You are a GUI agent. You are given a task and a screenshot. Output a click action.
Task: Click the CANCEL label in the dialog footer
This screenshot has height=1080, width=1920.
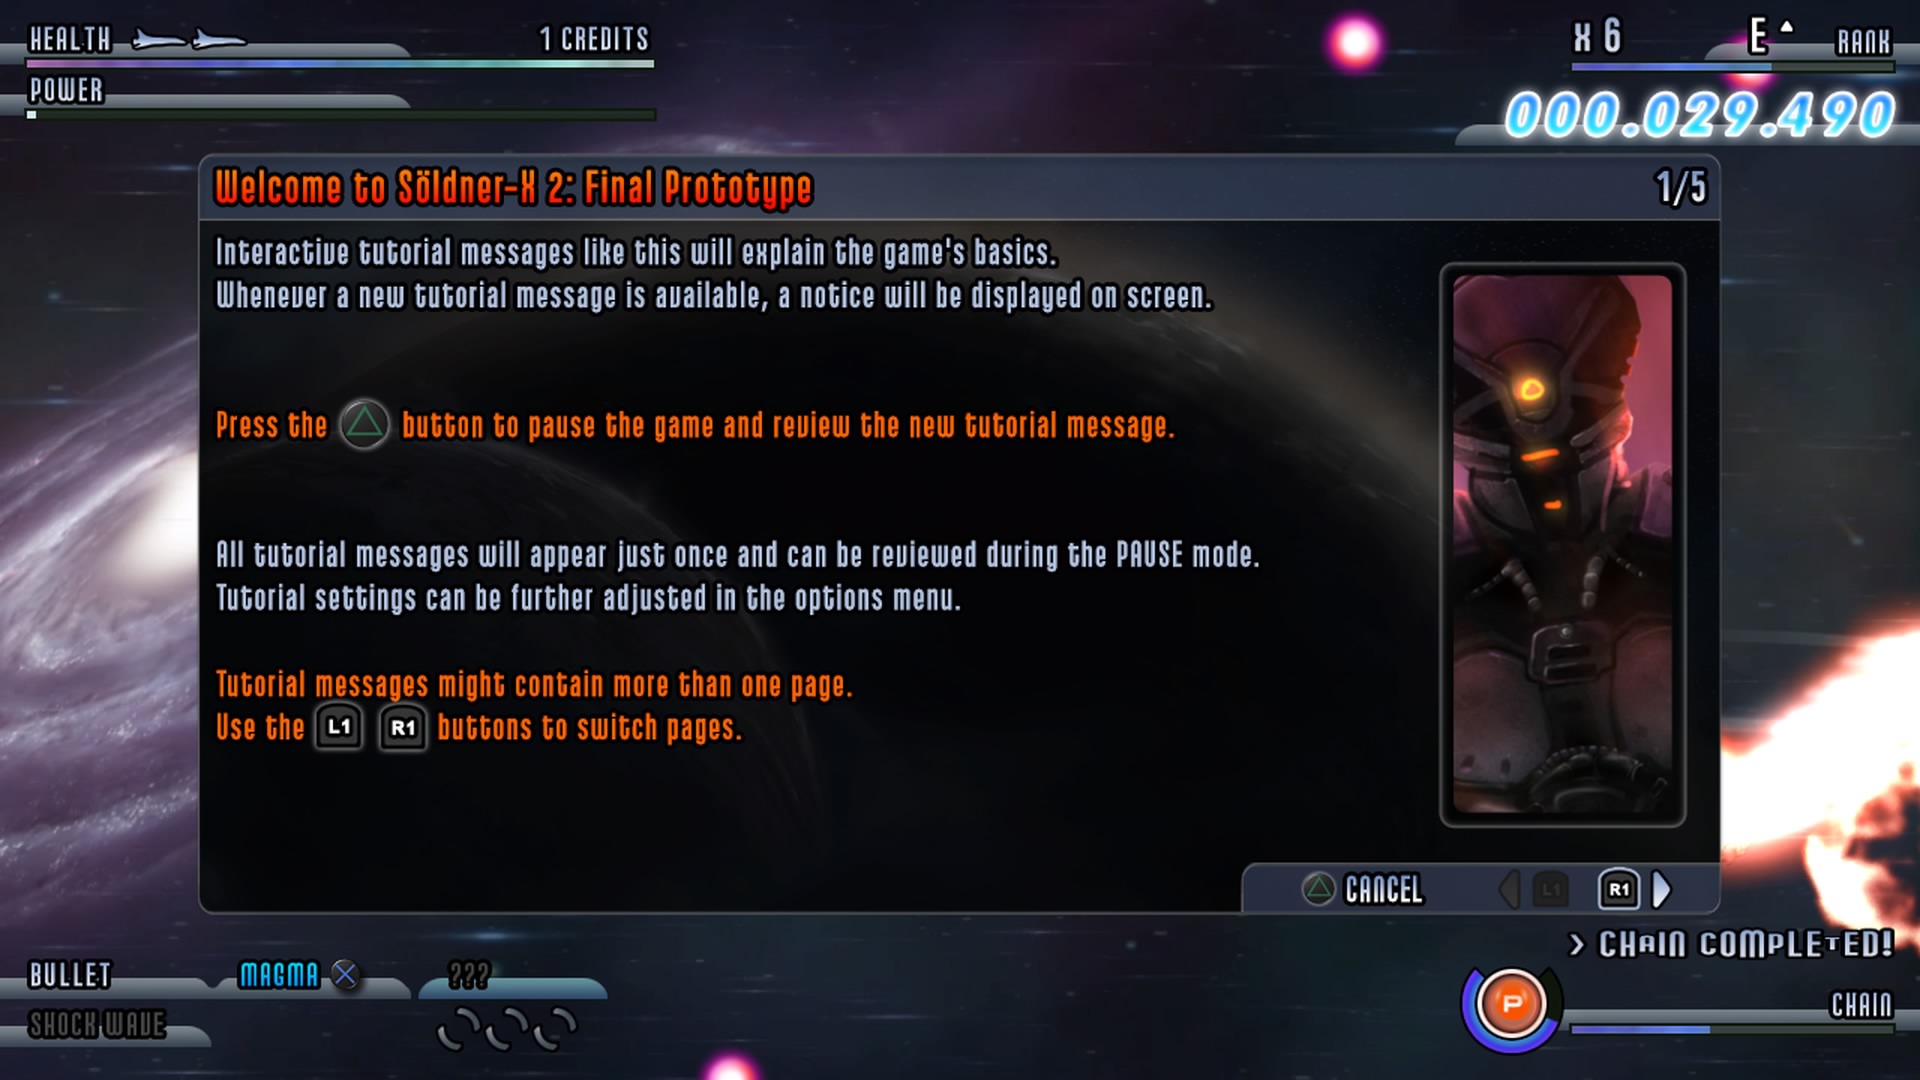(x=1383, y=889)
